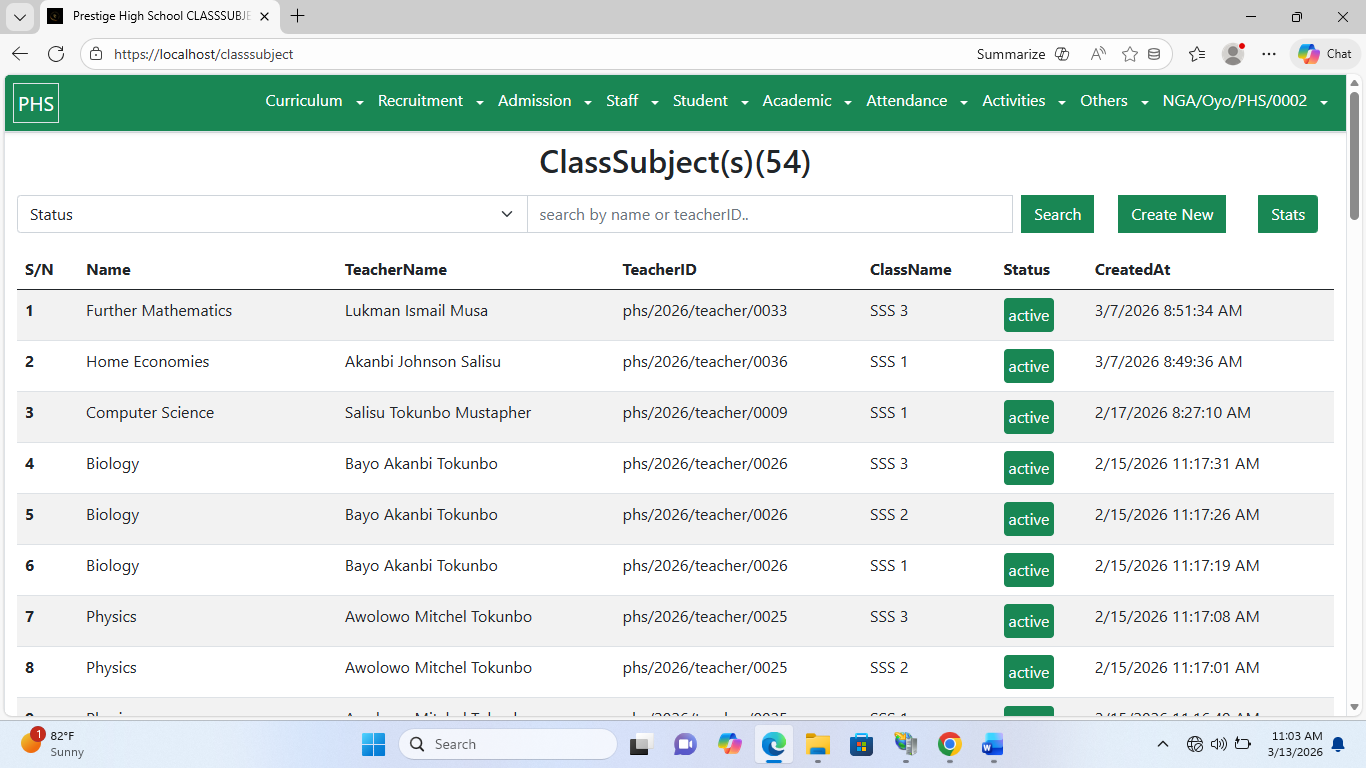Image resolution: width=1366 pixels, height=768 pixels.
Task: Click the active badge for Further Mathematics
Action: (1028, 315)
